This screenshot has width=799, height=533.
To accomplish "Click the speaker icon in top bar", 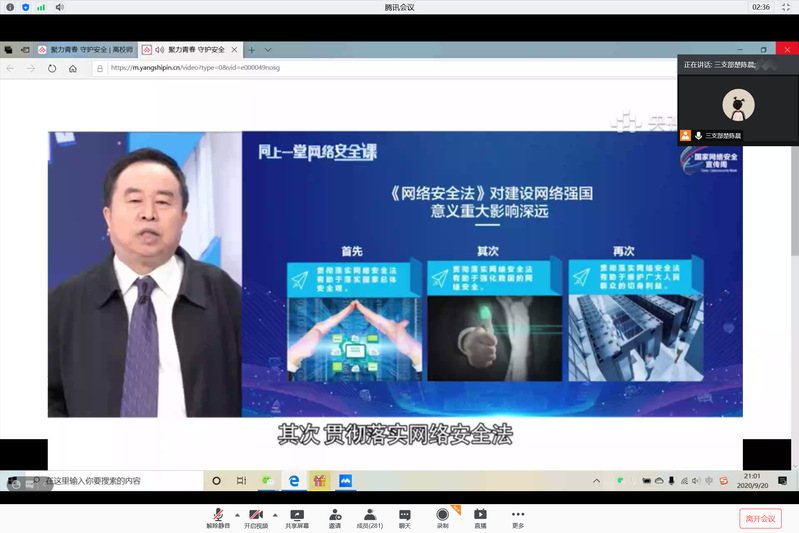I will pos(59,7).
